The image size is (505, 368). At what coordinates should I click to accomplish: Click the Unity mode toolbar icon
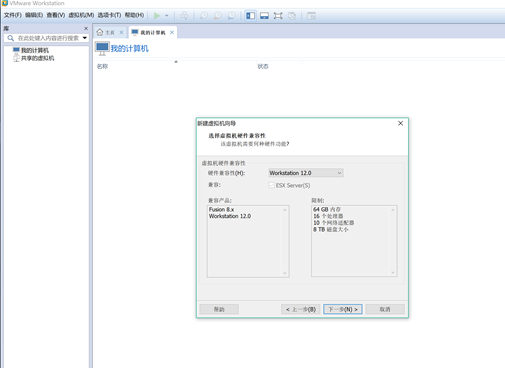[x=292, y=16]
